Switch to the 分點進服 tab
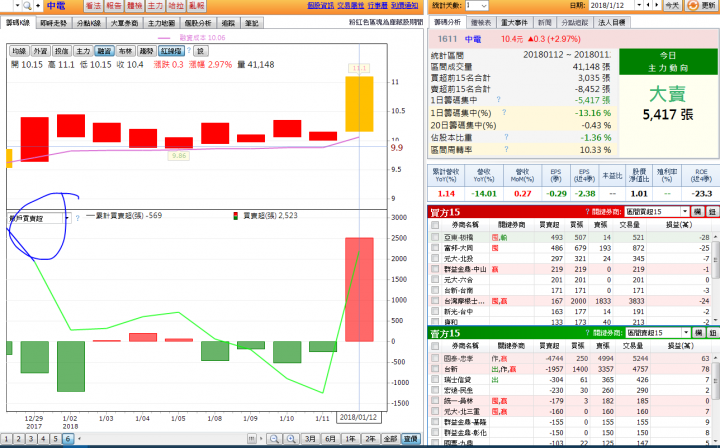Viewport: 720px width, 448px height. [574, 22]
